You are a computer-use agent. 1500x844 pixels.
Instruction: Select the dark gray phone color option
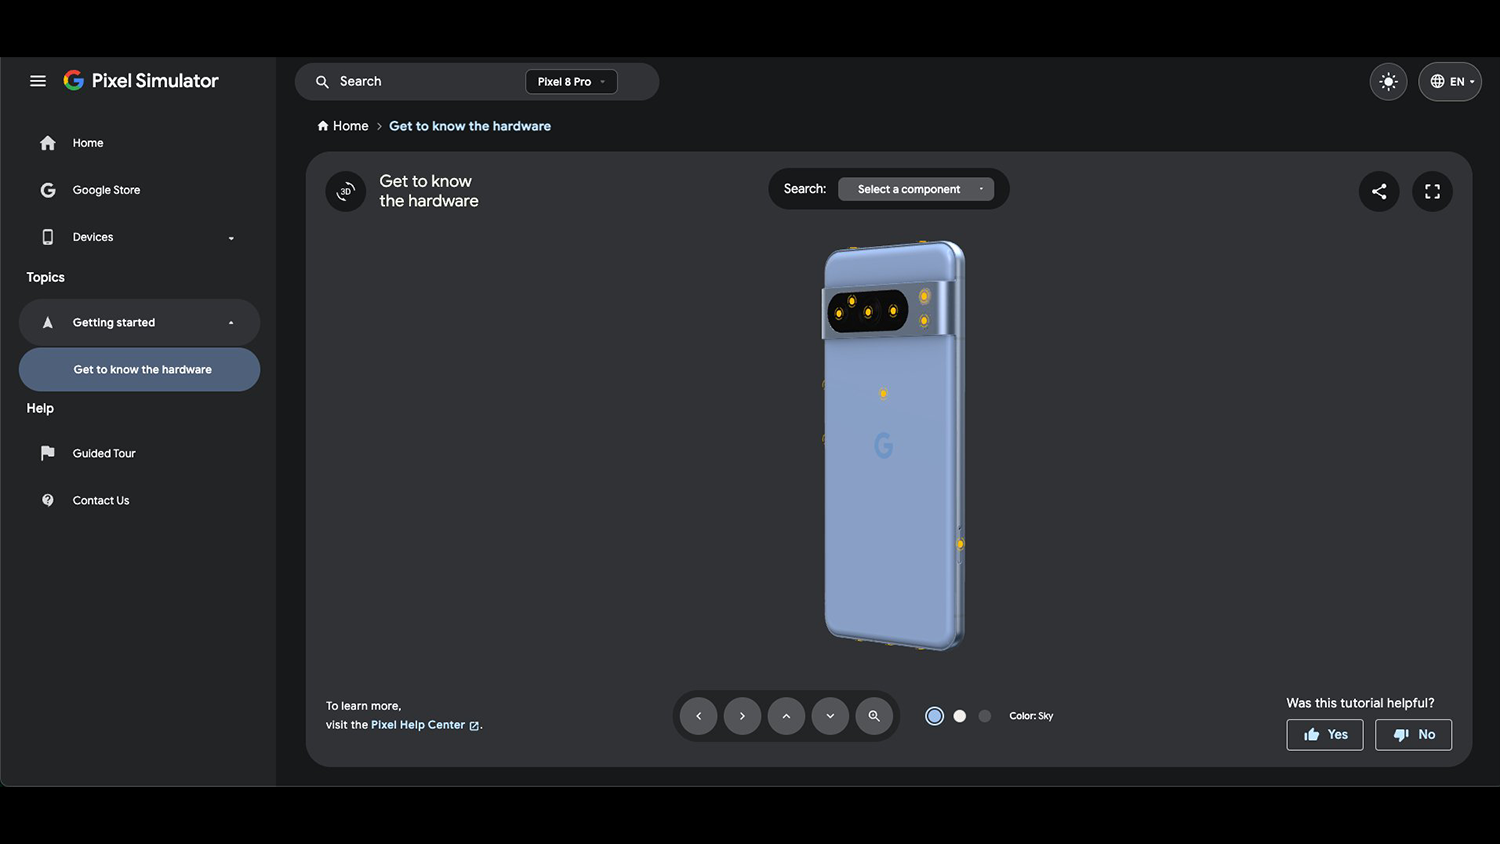pyautogui.click(x=985, y=716)
